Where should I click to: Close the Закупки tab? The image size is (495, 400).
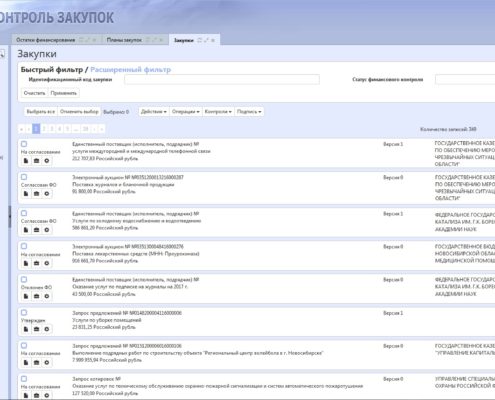213,40
